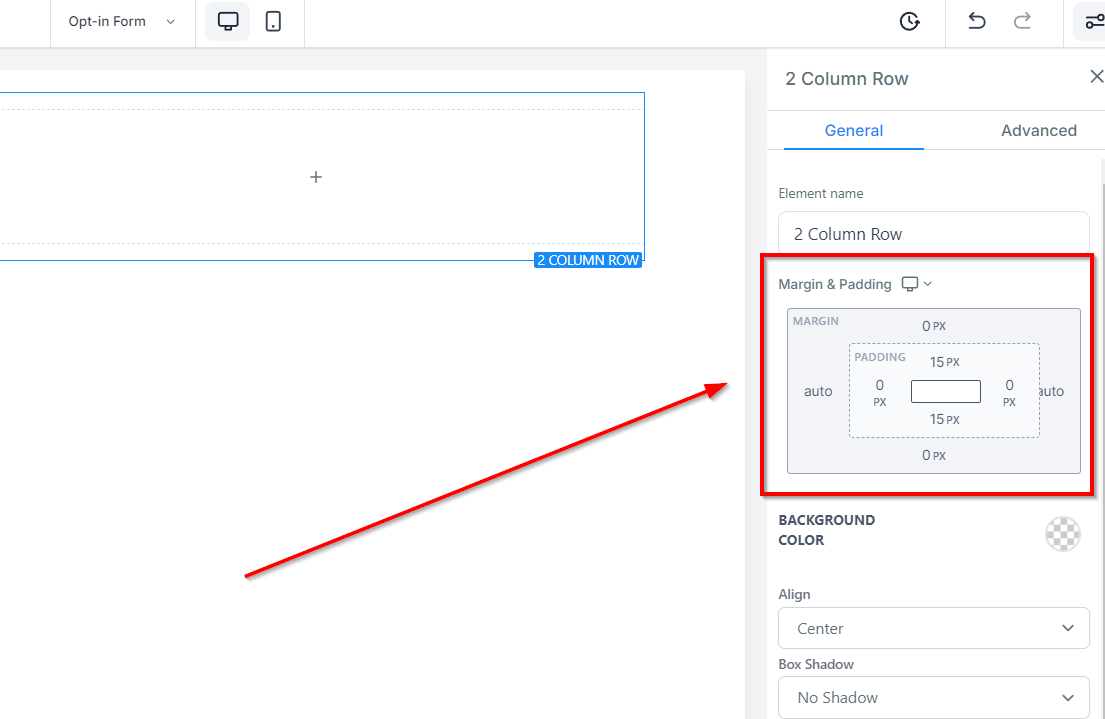Close the 2 Column Row panel

pyautogui.click(x=1096, y=77)
